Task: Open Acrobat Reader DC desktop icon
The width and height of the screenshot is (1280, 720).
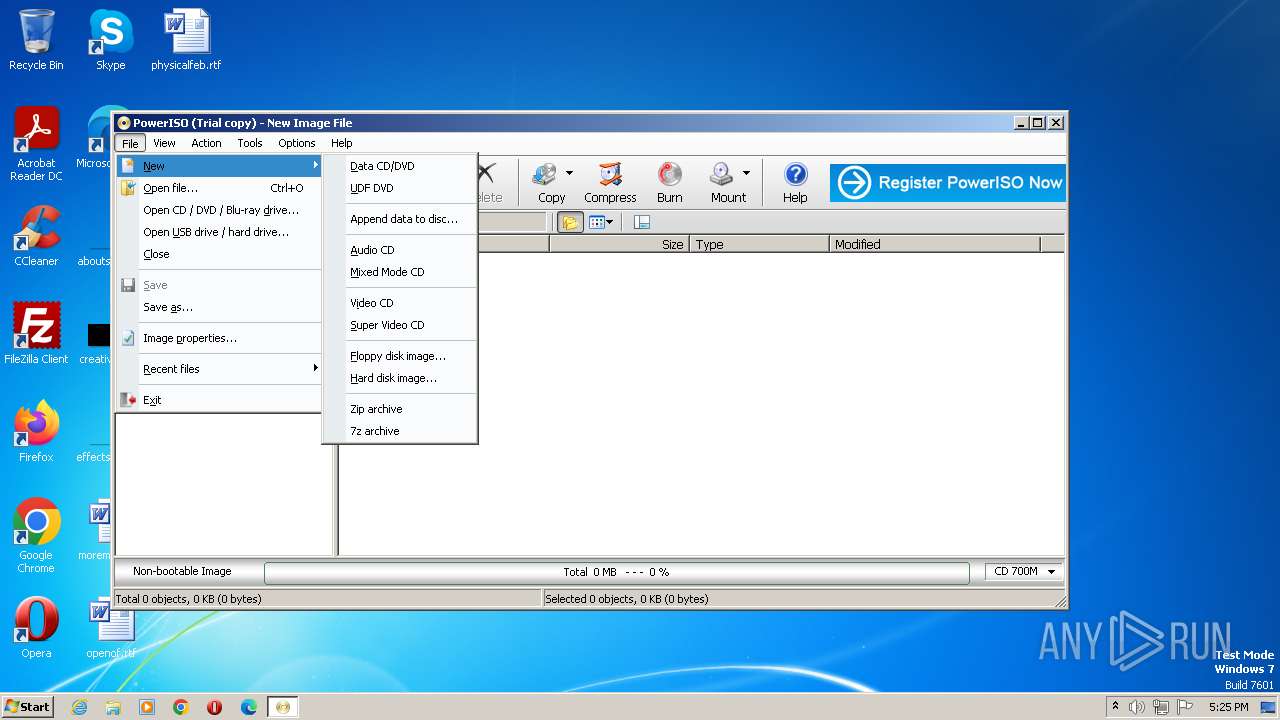Action: tap(36, 144)
